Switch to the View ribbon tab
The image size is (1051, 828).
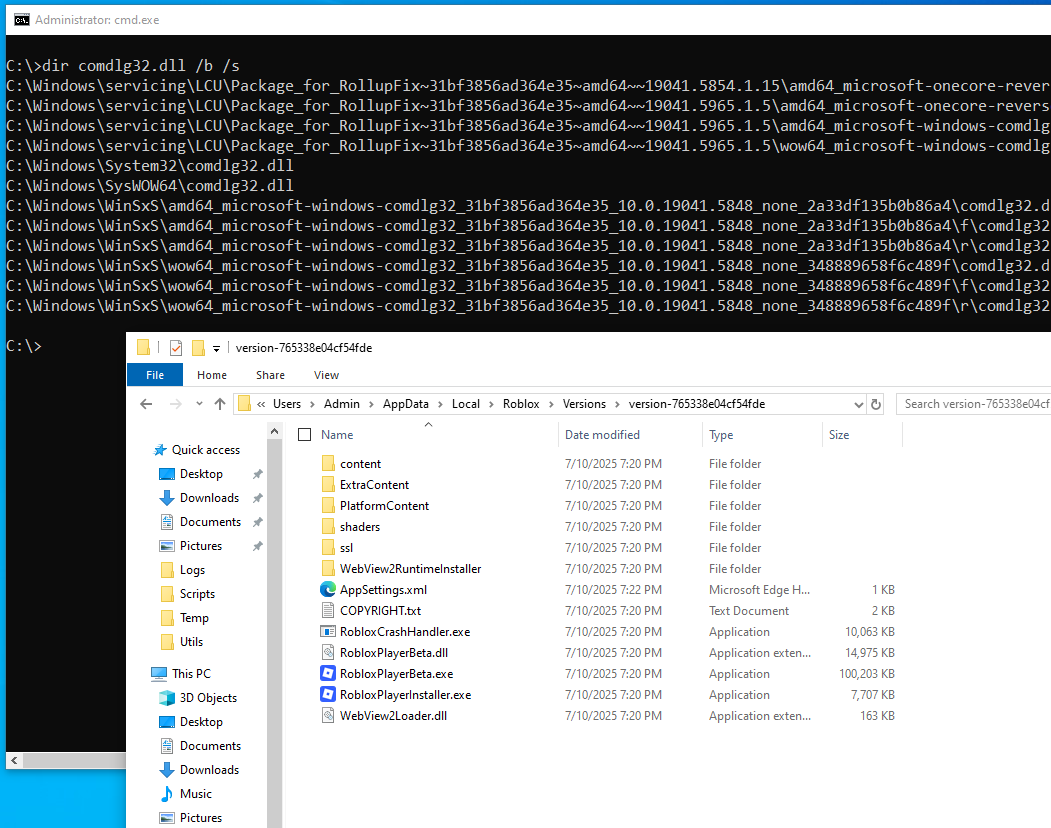point(325,374)
